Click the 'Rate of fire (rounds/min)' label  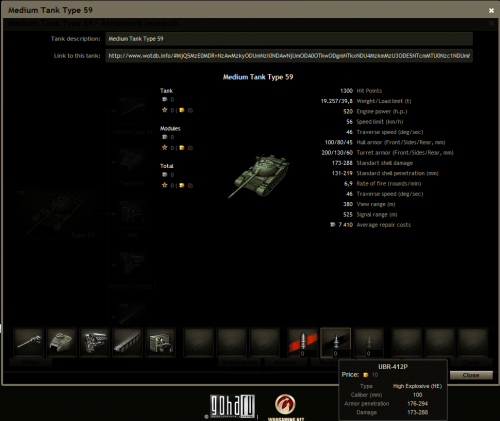click(389, 184)
